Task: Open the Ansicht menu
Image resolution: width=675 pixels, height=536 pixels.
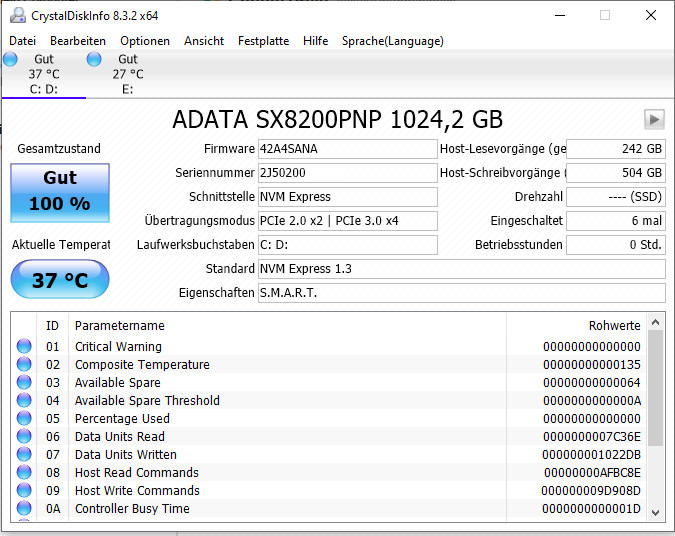Action: [204, 41]
